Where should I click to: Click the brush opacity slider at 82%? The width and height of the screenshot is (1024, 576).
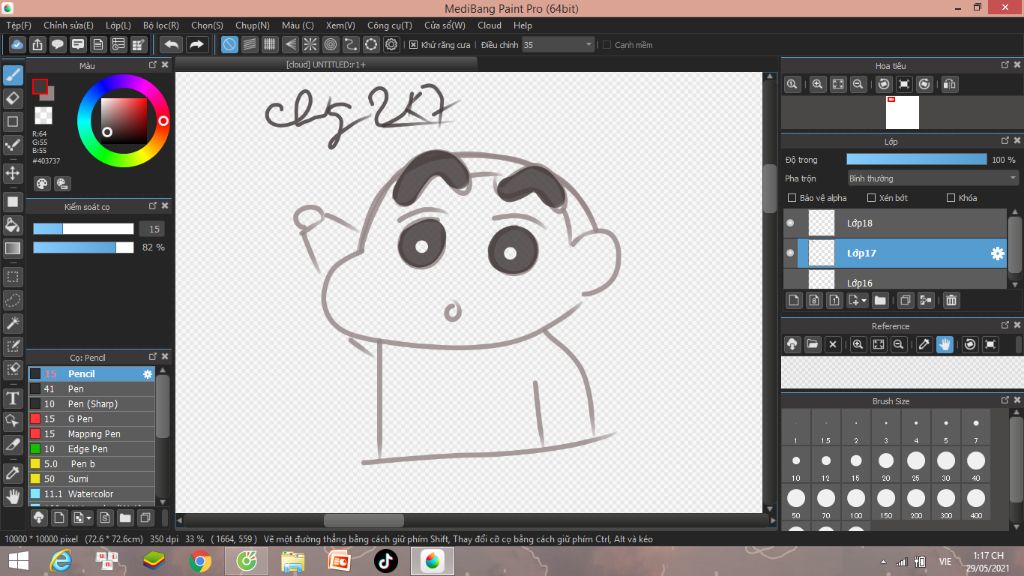click(x=84, y=248)
